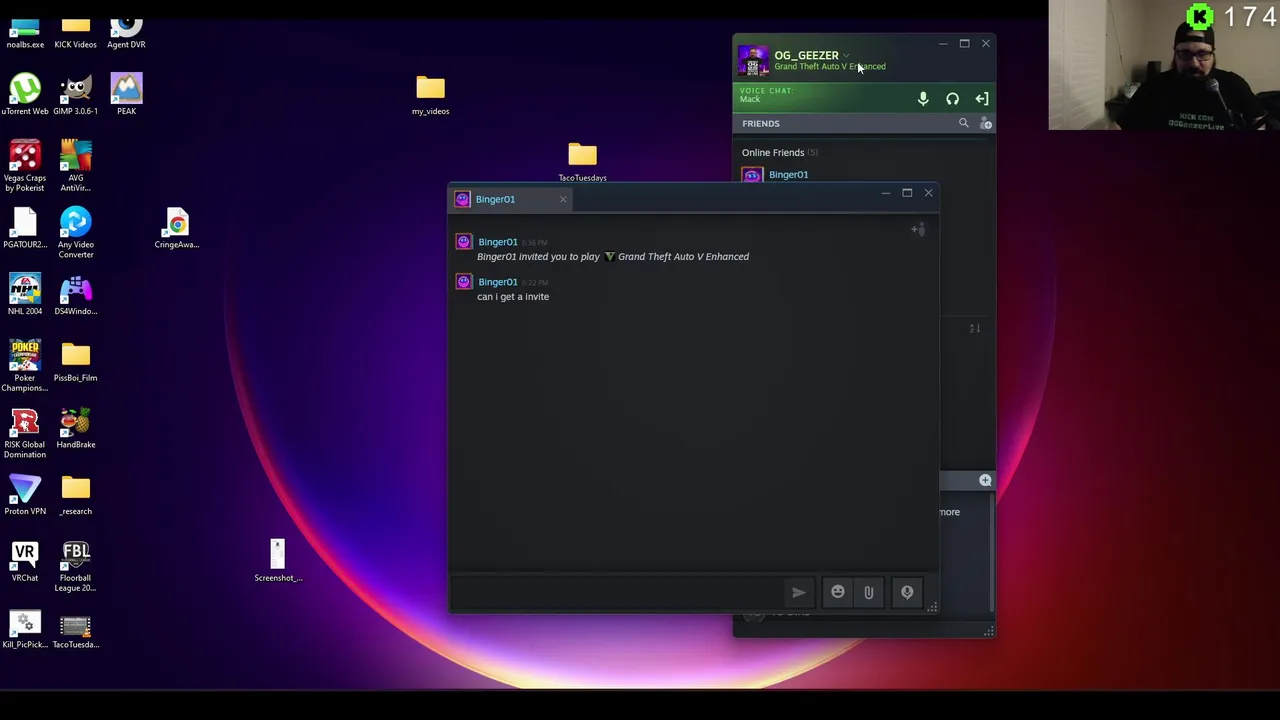The width and height of the screenshot is (1280, 720).
Task: Select the RISK Global Domination shortcut
Action: 25,434
